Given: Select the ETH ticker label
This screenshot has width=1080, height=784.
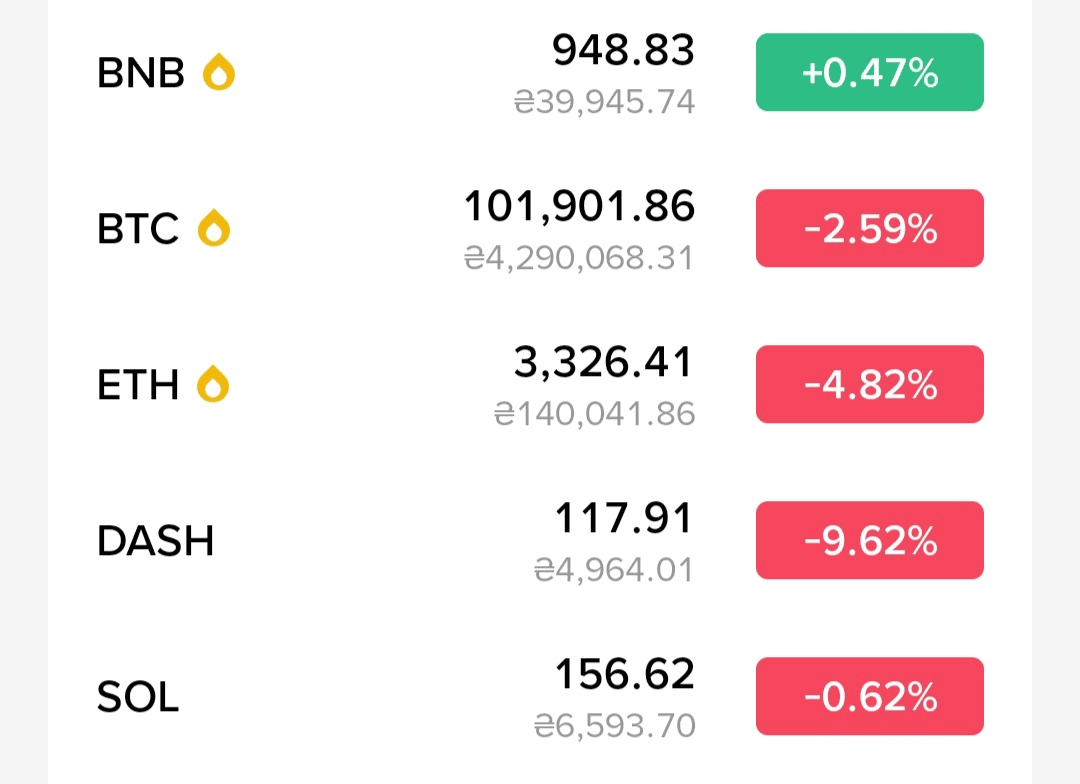Looking at the screenshot, I should point(138,385).
